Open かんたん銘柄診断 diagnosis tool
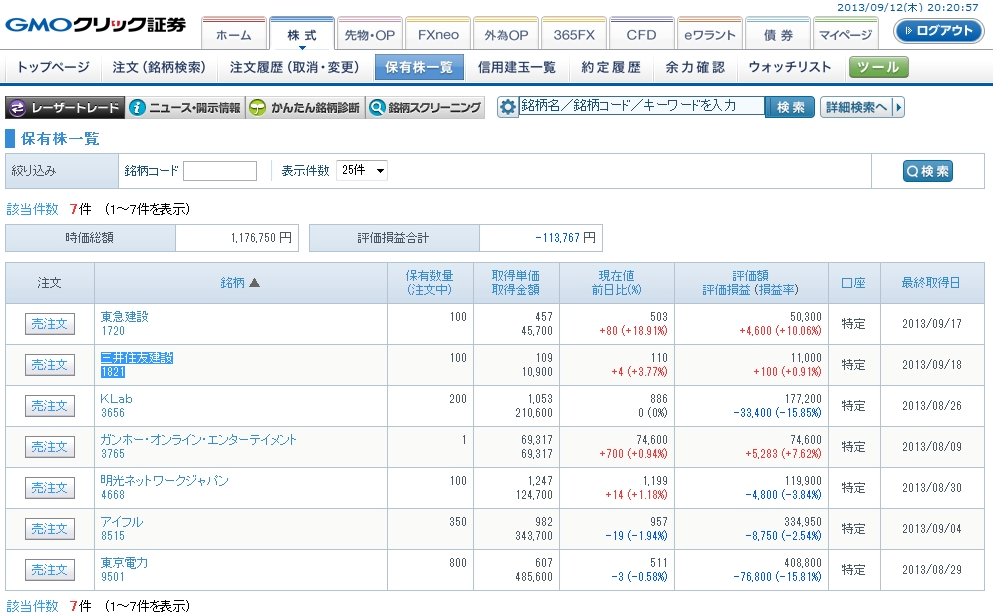 [305, 108]
